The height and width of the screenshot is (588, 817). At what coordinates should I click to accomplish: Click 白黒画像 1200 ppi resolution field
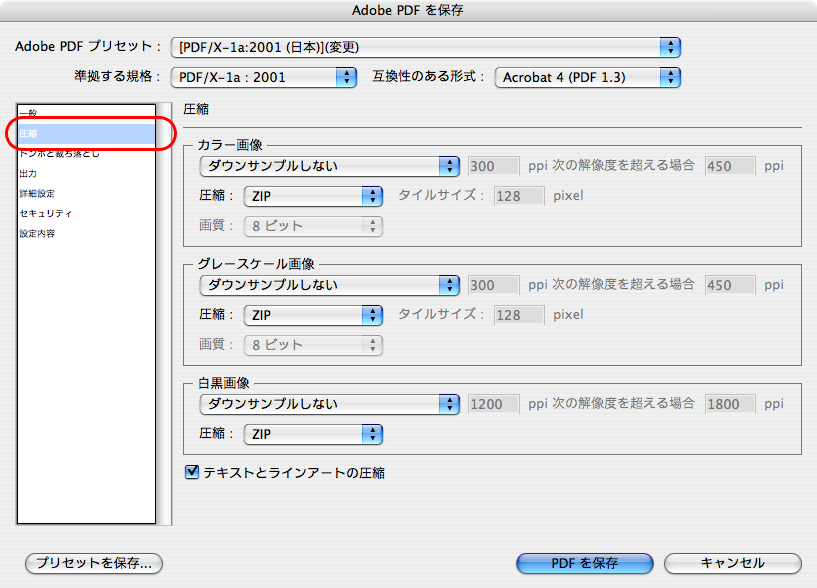(x=493, y=404)
